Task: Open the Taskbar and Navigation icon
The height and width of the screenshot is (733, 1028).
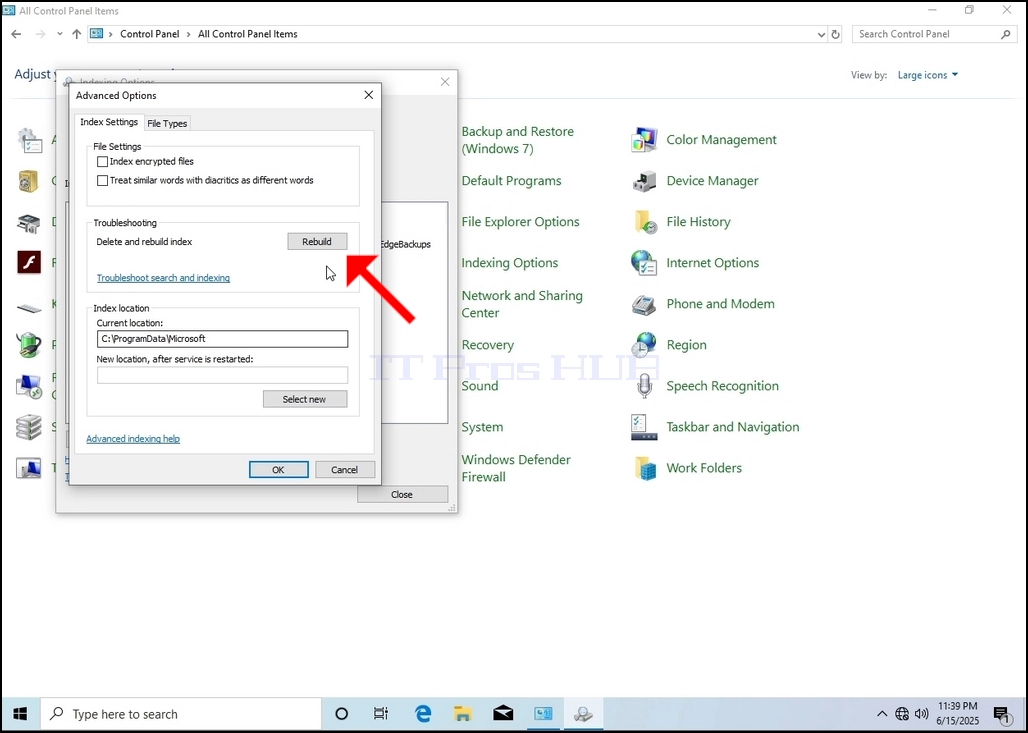Action: click(x=644, y=427)
